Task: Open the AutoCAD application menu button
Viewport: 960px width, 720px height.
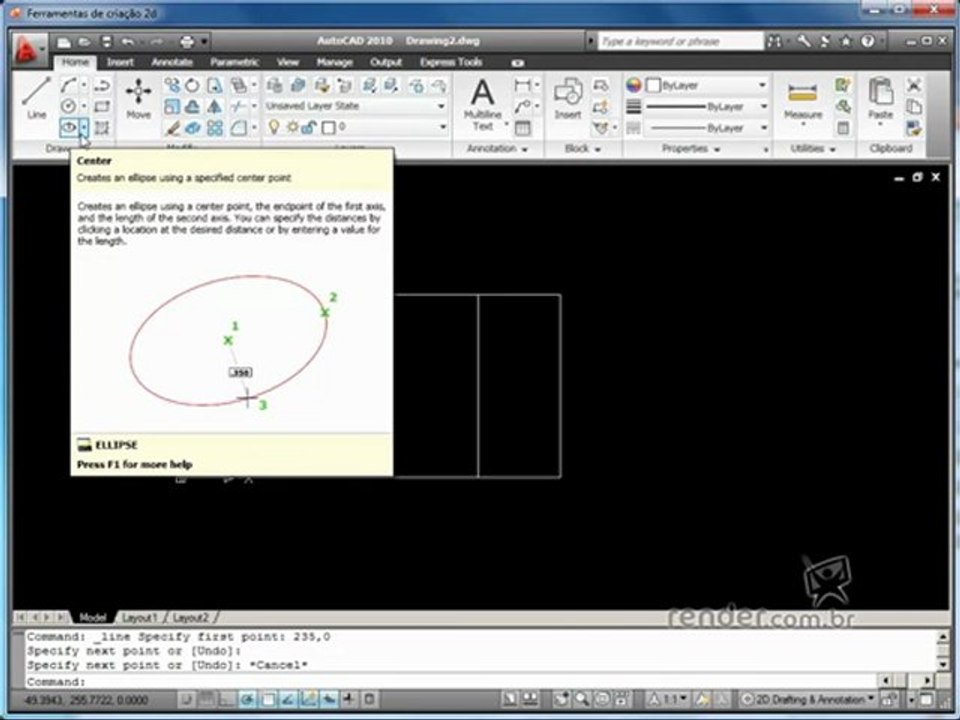Action: click(x=28, y=49)
